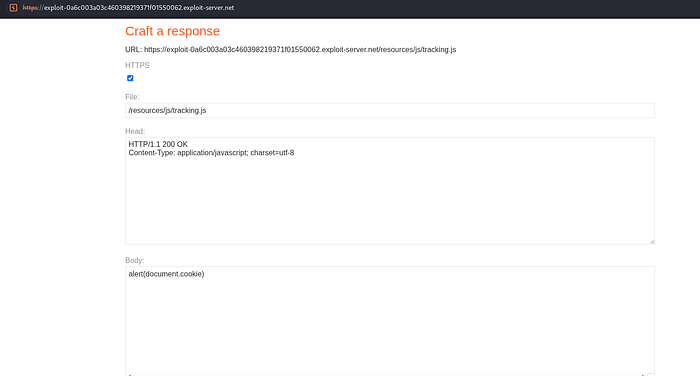This screenshot has height=376, width=700.
Task: Click the 'Head:' label
Action: coord(135,131)
